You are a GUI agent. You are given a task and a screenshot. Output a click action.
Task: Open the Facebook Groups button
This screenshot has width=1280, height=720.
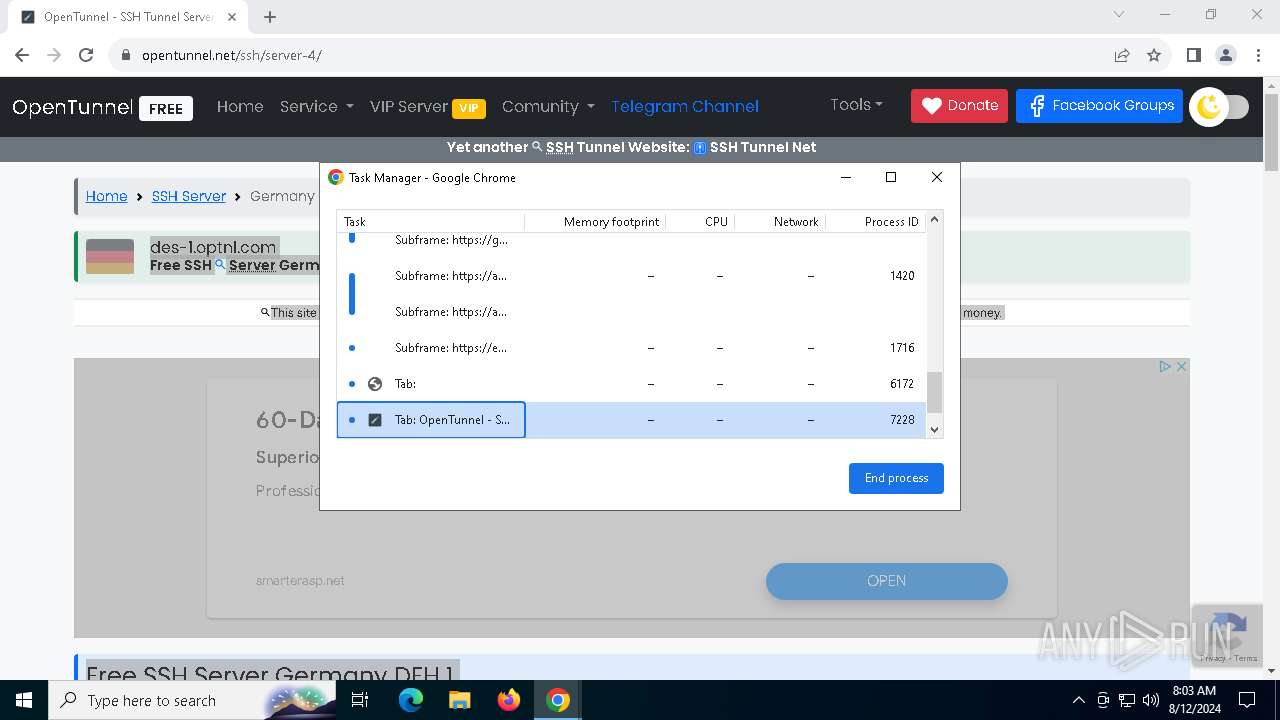[x=1099, y=105]
